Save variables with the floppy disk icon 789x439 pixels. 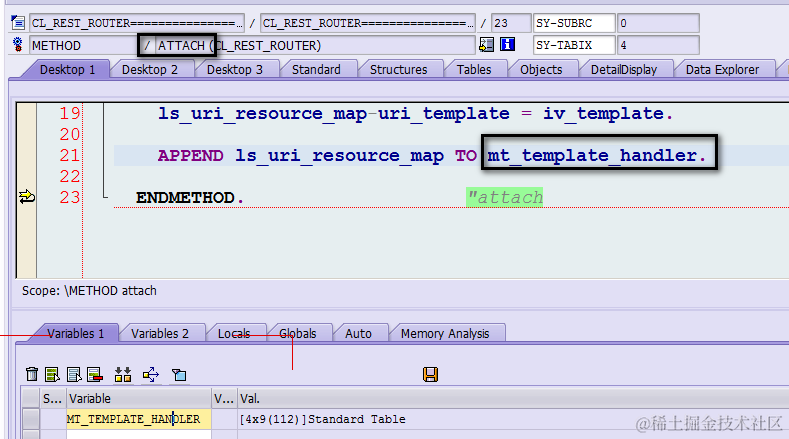(x=430, y=374)
